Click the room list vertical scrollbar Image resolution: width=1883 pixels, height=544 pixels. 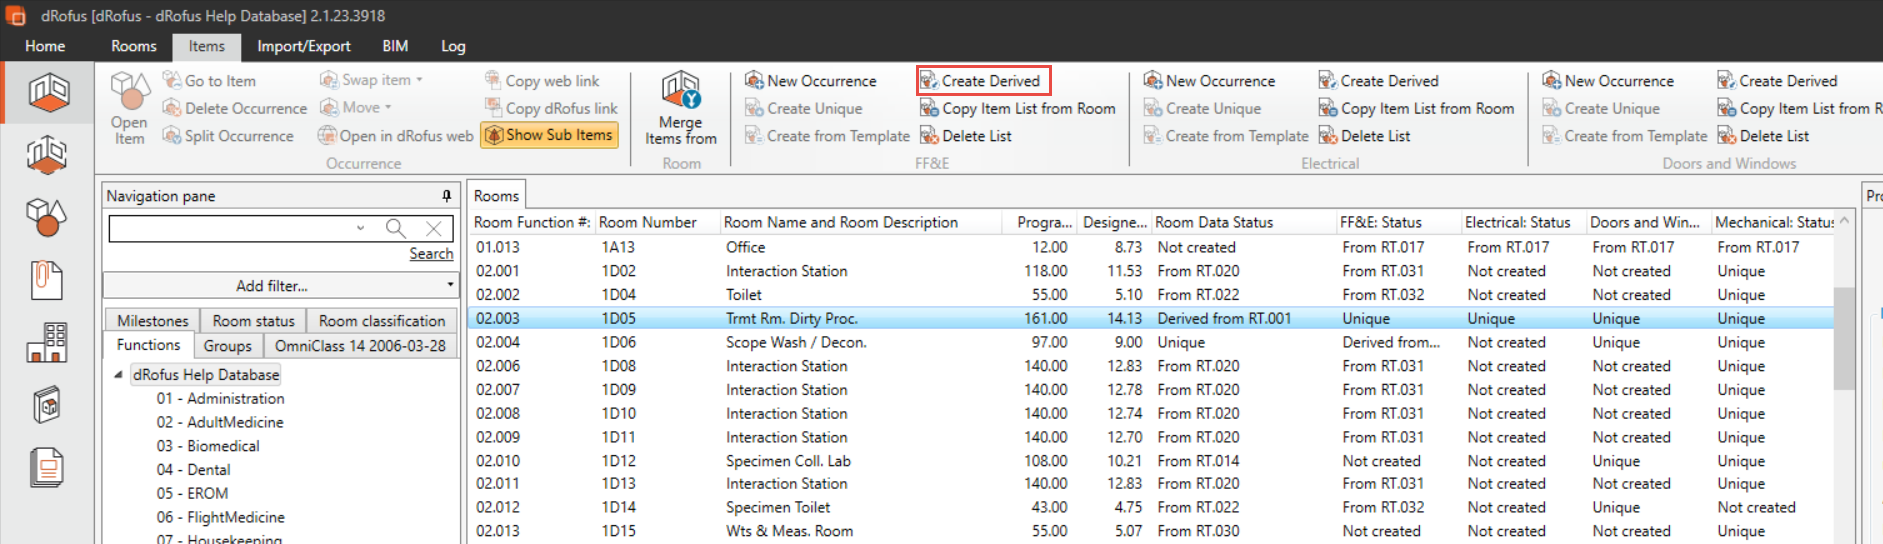pos(1844,338)
